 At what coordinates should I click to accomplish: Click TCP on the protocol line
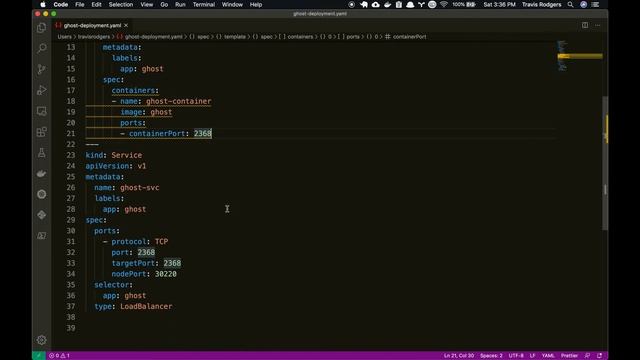[161, 241]
